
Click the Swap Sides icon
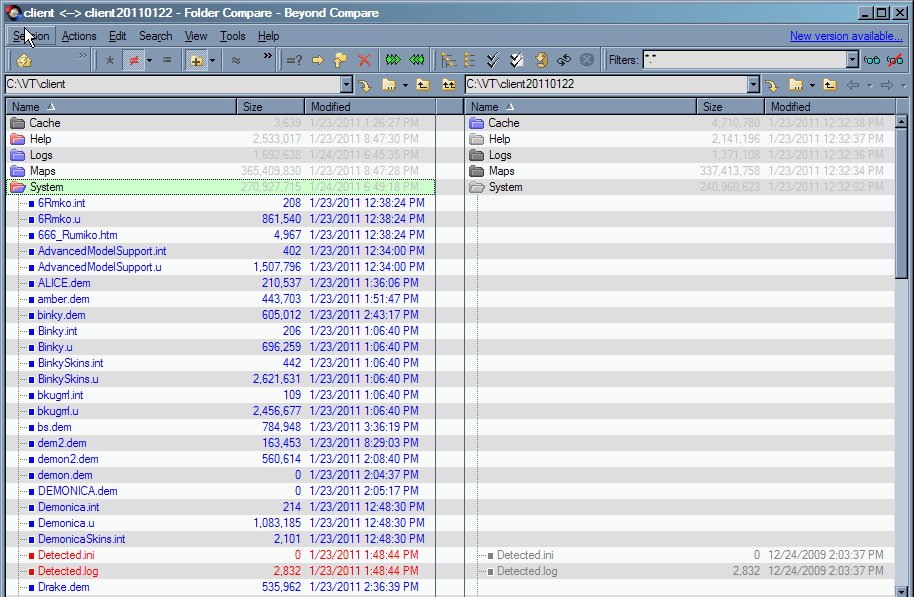(564, 60)
